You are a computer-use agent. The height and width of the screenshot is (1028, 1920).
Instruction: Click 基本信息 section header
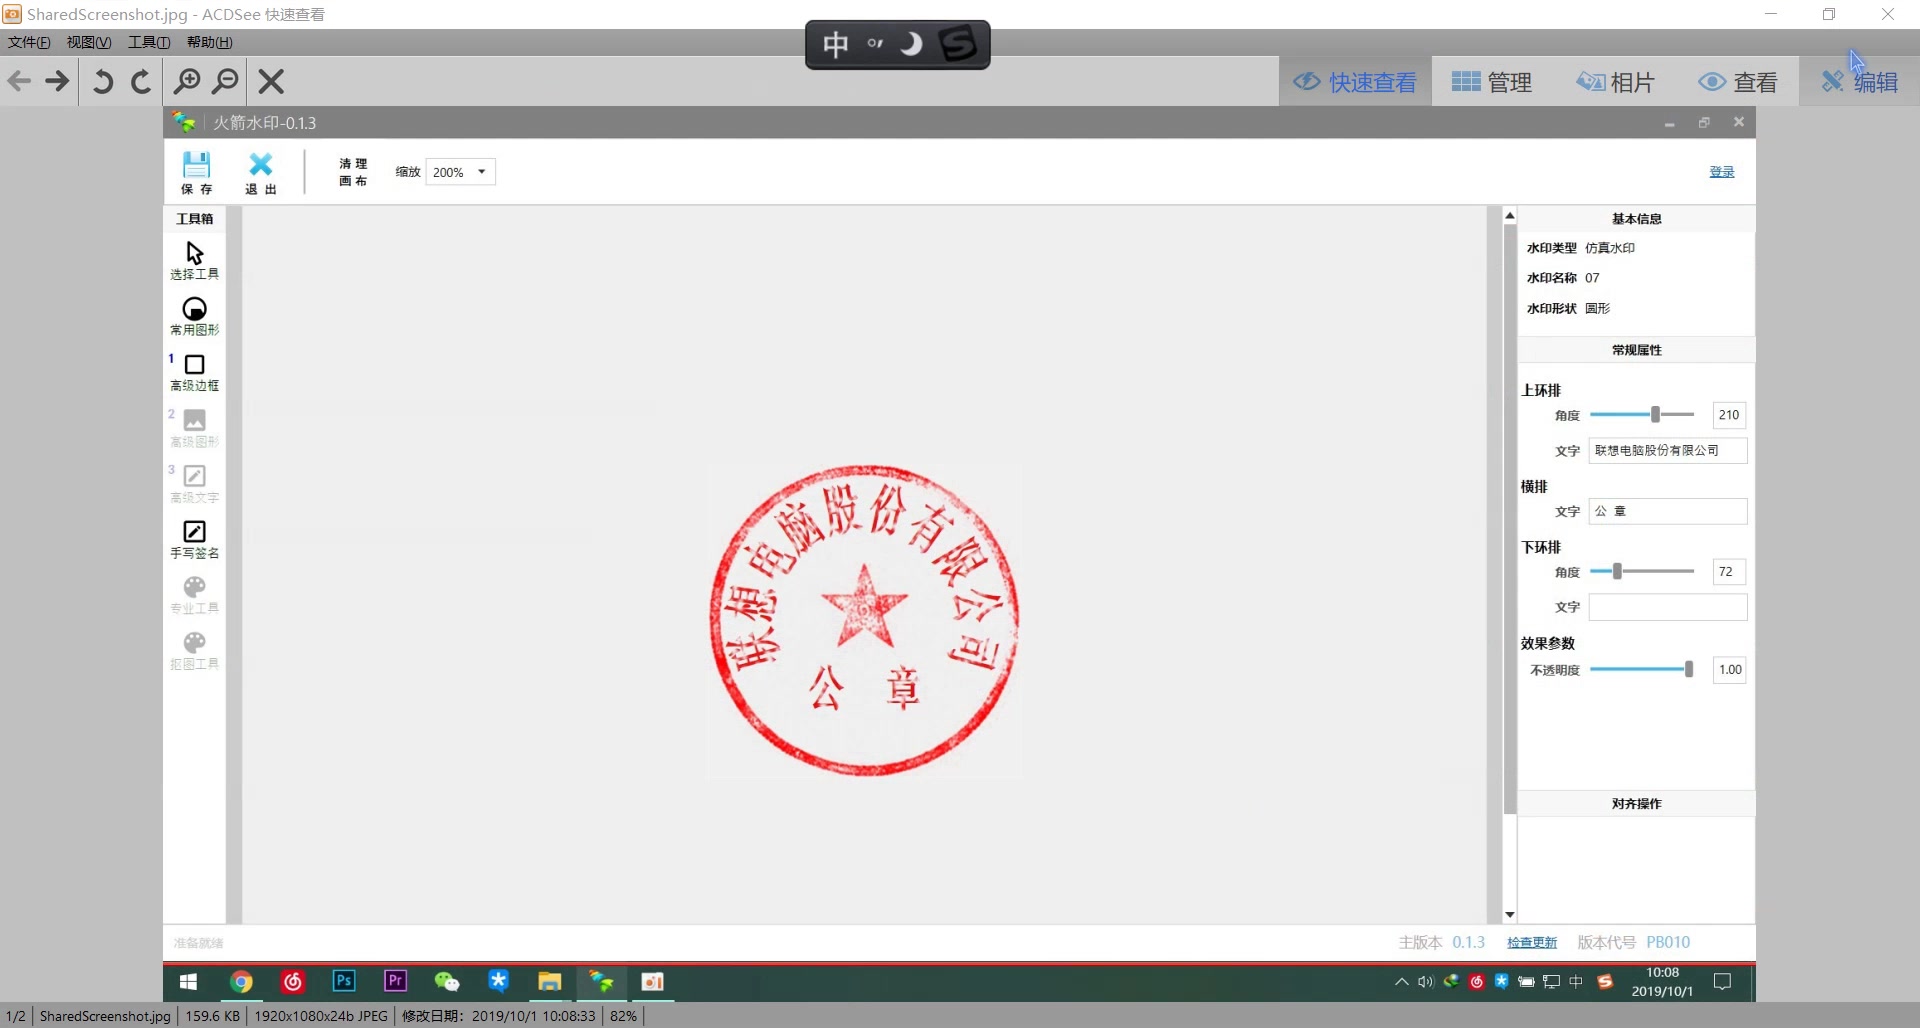pos(1636,219)
